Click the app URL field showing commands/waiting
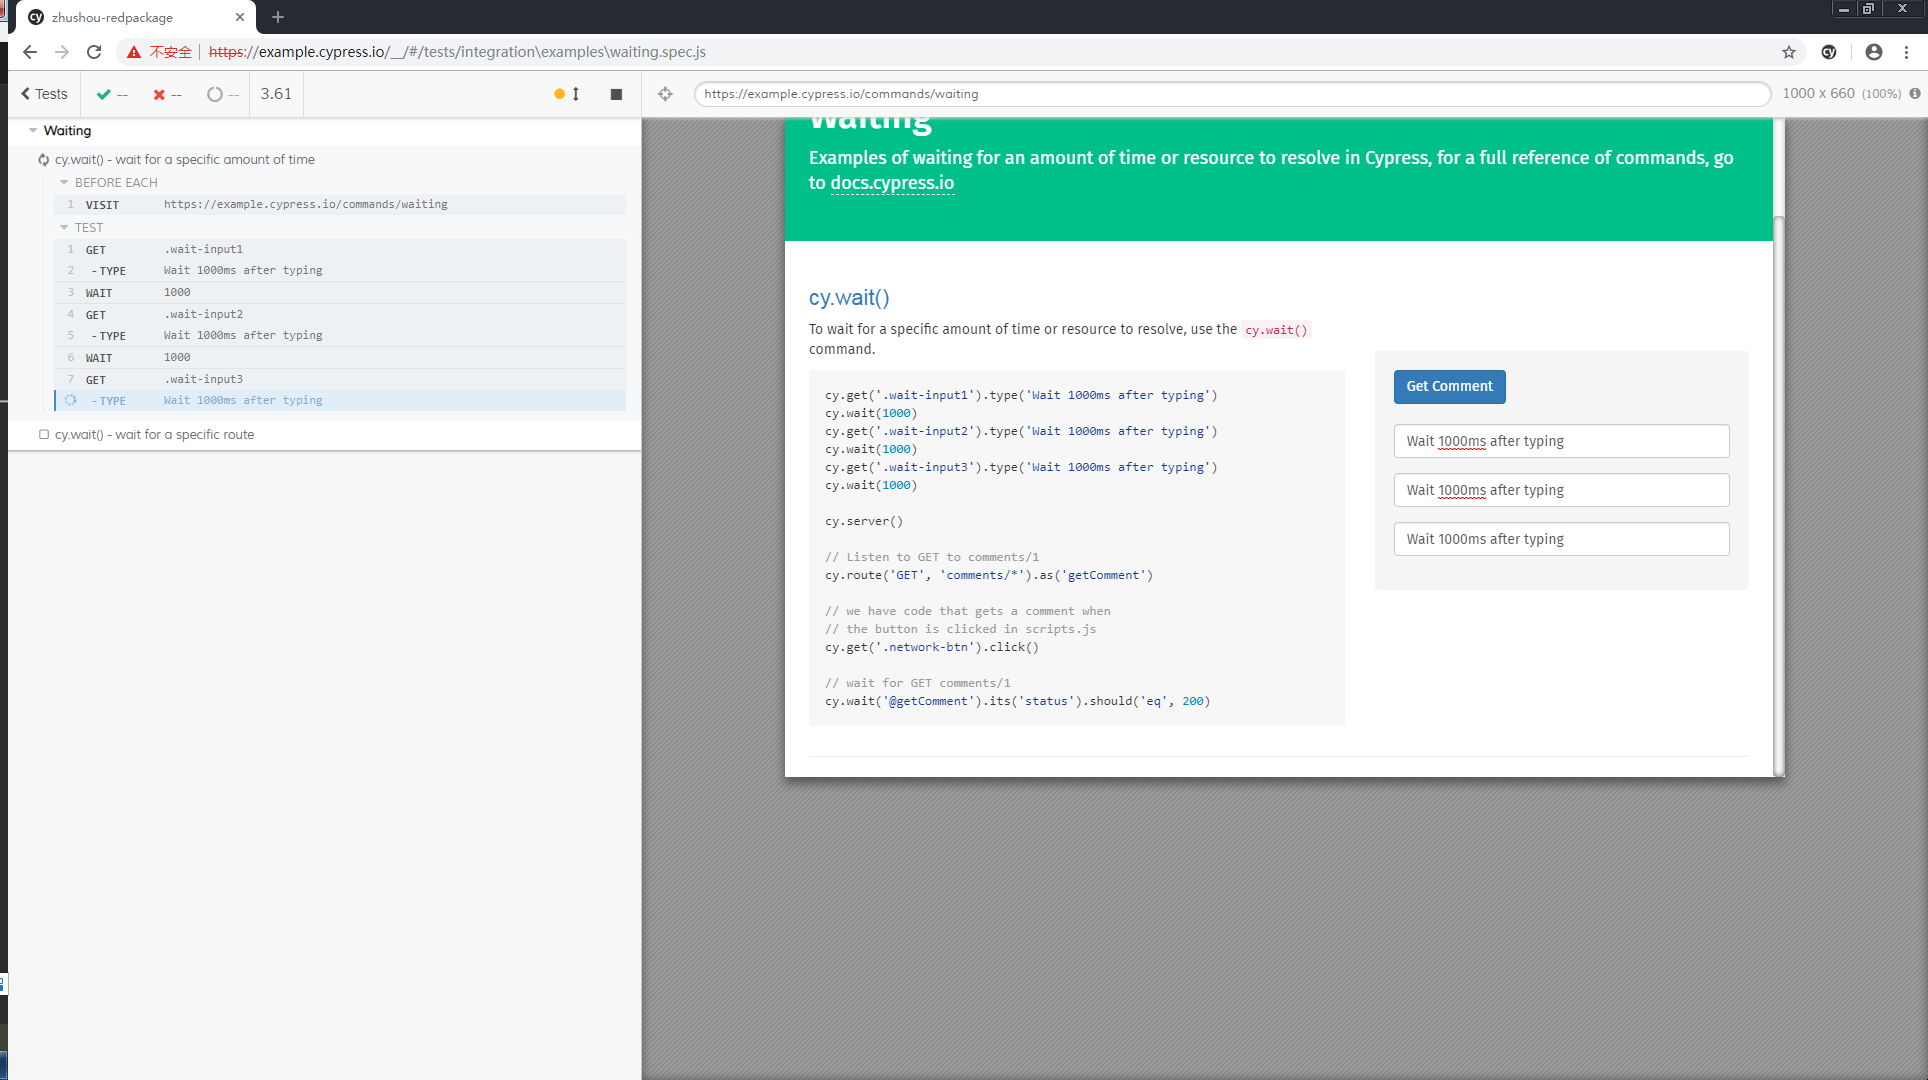1928x1080 pixels. (x=1232, y=94)
